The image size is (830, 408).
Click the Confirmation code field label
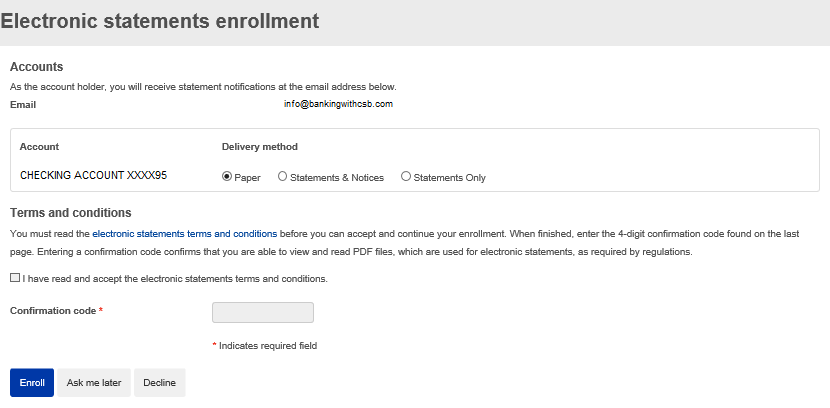(x=53, y=311)
